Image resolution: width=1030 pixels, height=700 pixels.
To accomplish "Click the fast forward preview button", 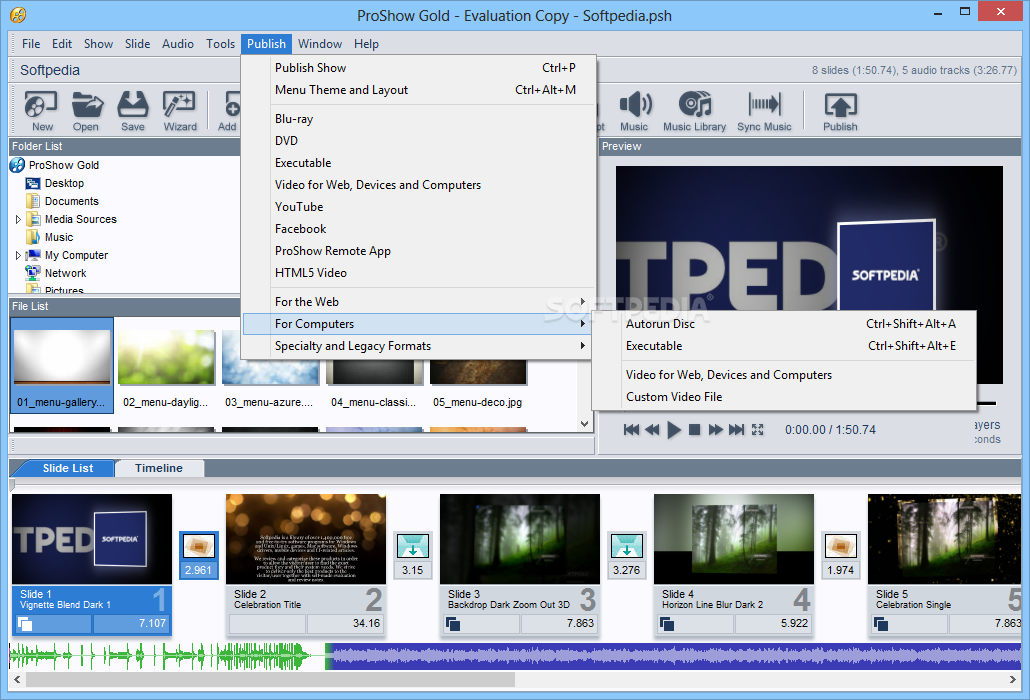I will click(715, 429).
